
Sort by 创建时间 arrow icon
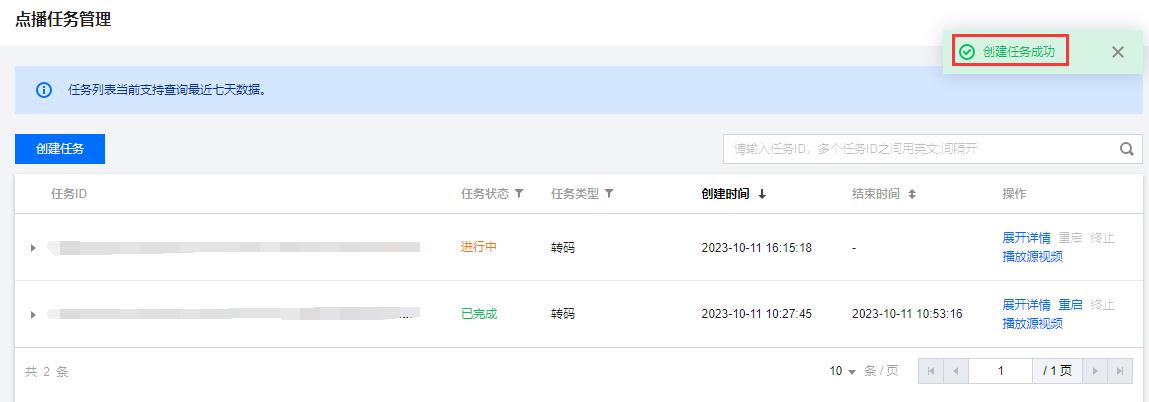762,194
